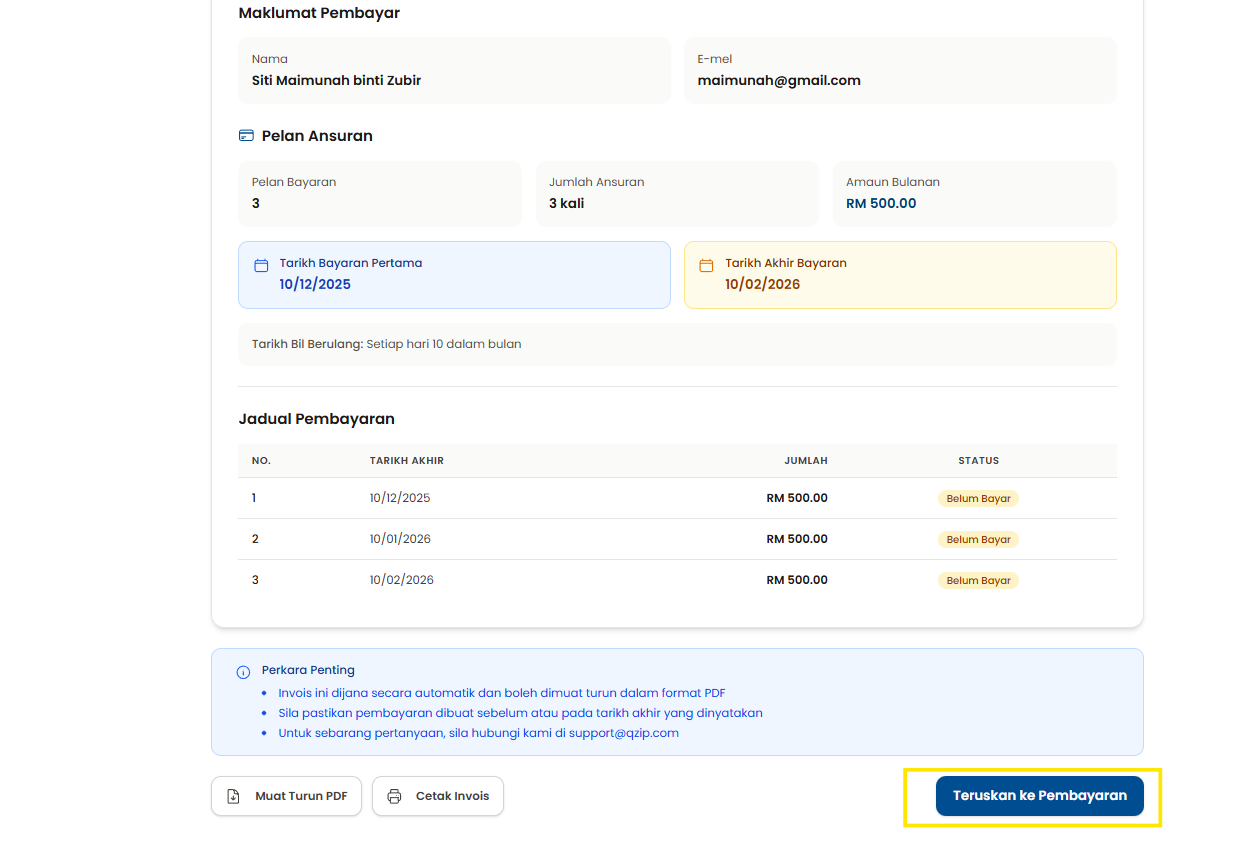Click the Belum Bayar badge for installment 3

(x=978, y=580)
